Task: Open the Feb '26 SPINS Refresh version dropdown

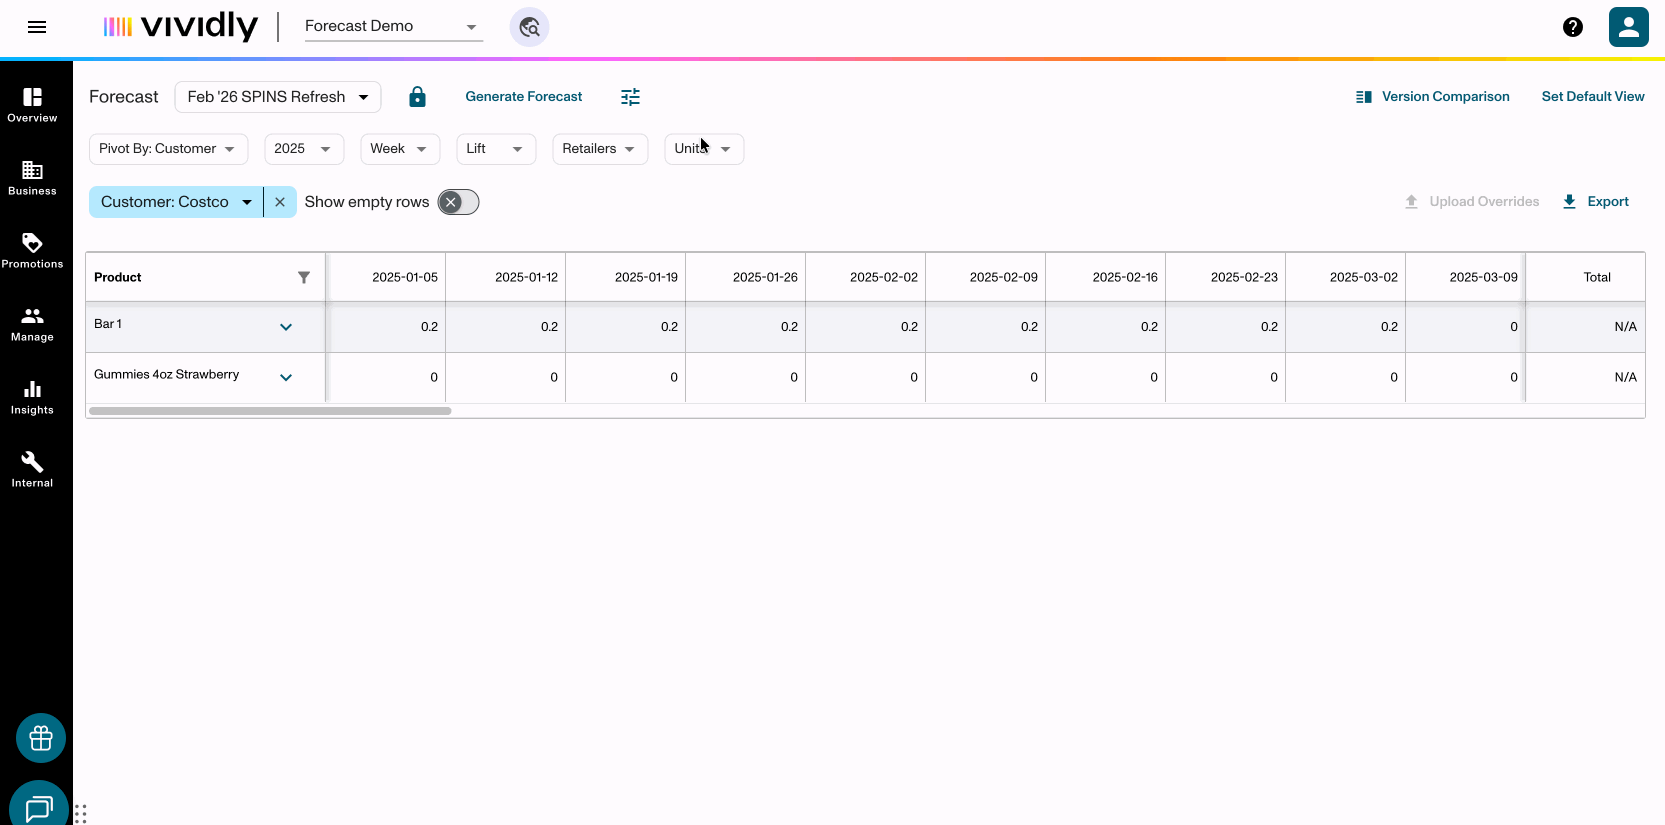Action: tap(277, 97)
